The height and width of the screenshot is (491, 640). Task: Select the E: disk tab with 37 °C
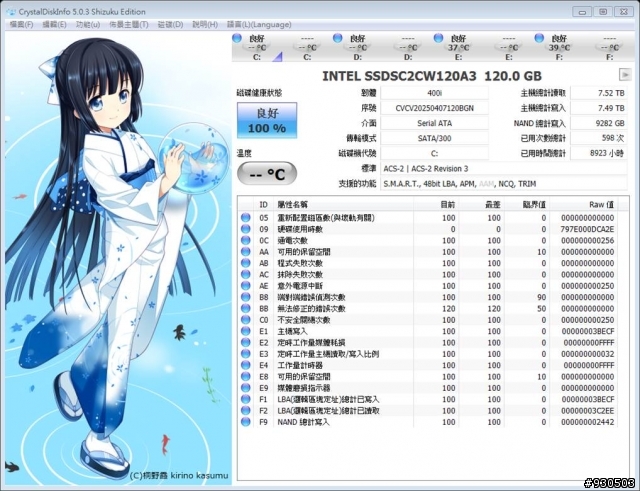pos(458,47)
